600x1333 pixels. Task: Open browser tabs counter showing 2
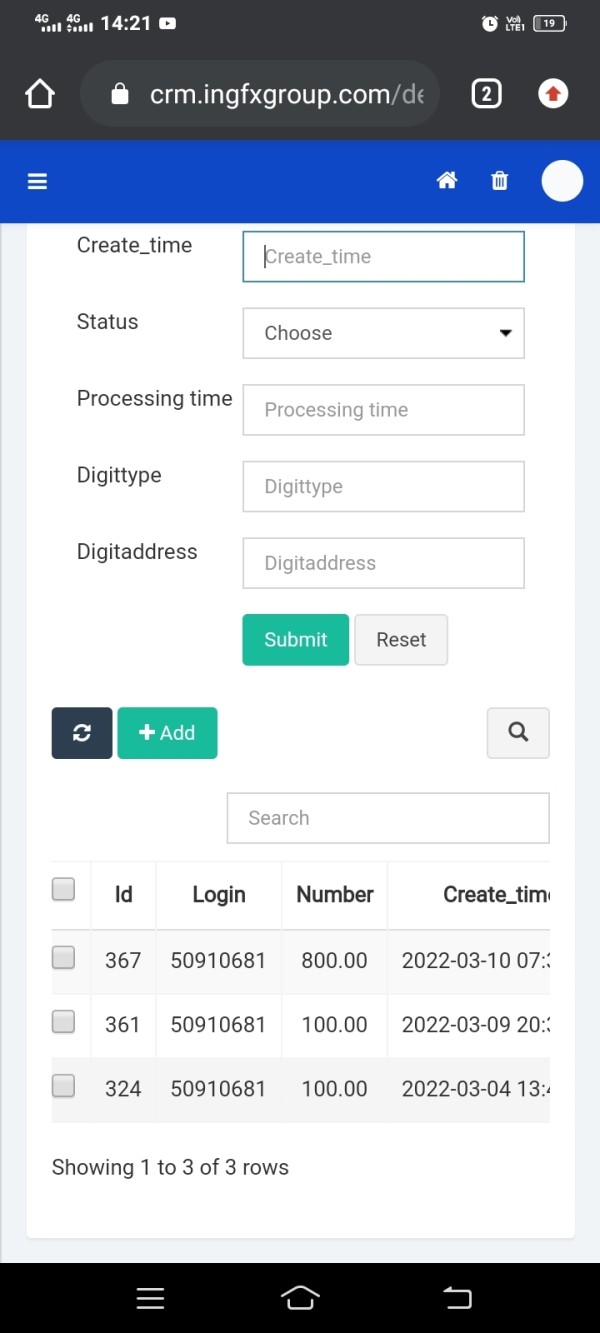[486, 94]
